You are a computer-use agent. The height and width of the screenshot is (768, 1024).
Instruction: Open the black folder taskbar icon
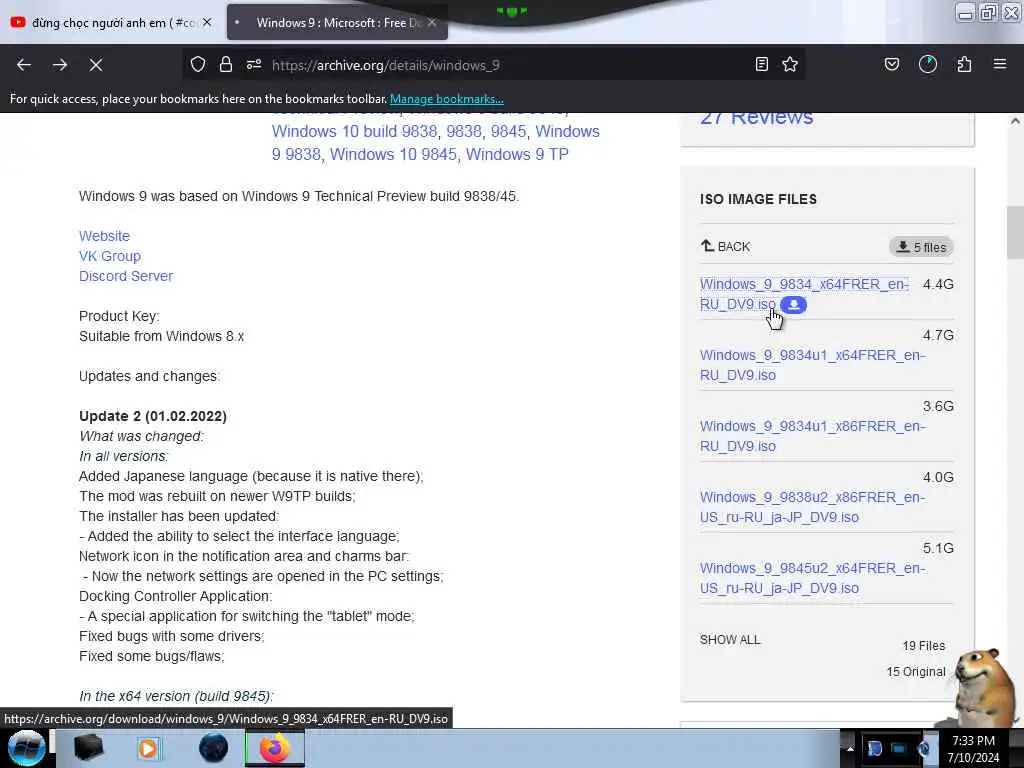pyautogui.click(x=88, y=748)
